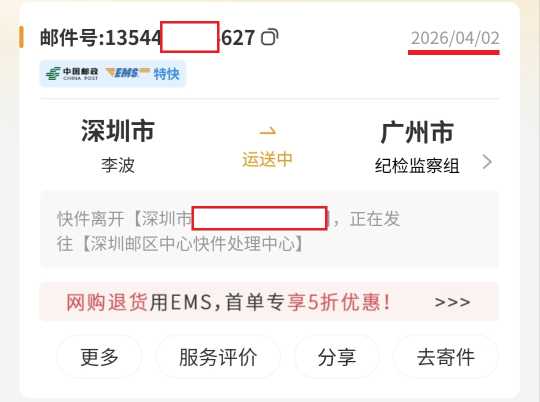The width and height of the screenshot is (540, 402).
Task: Tap the orange route arrow icon
Action: (268, 131)
